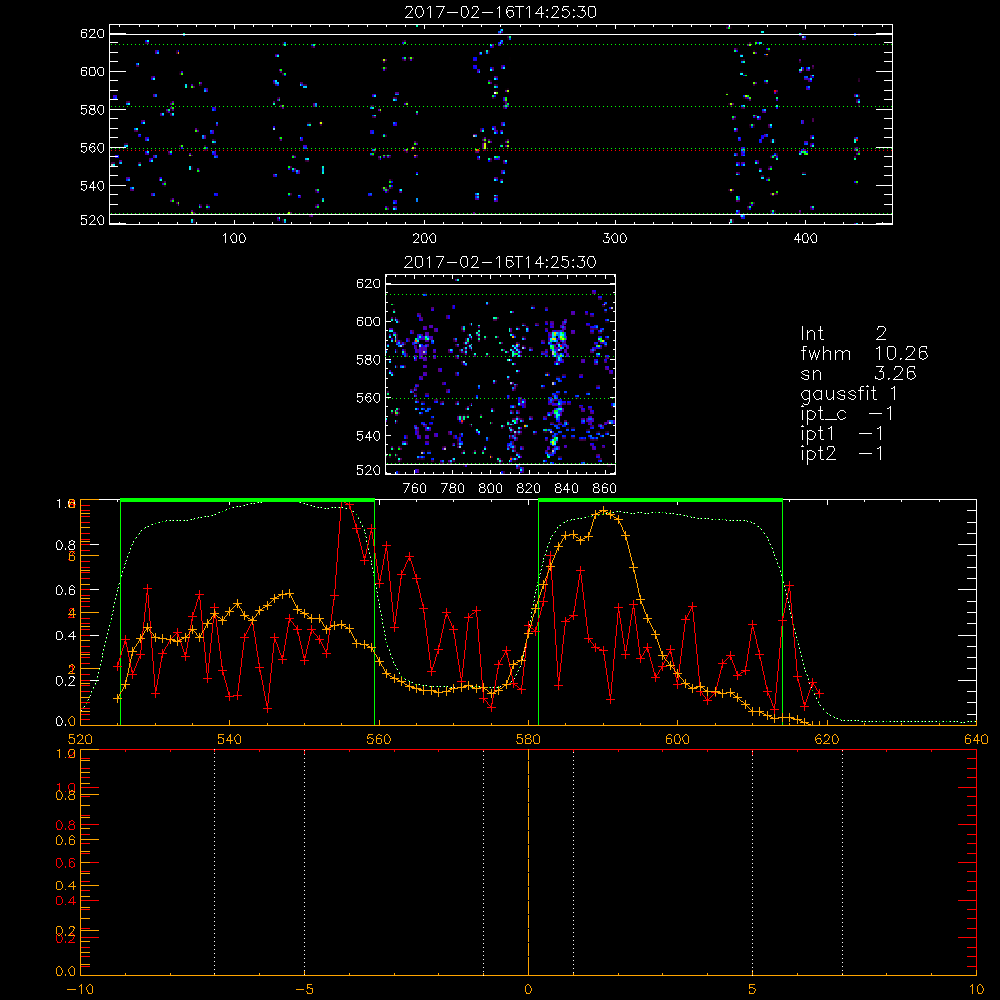Click the dotted vertical marker at 5
The image size is (1000, 1000).
pyautogui.click(x=753, y=862)
